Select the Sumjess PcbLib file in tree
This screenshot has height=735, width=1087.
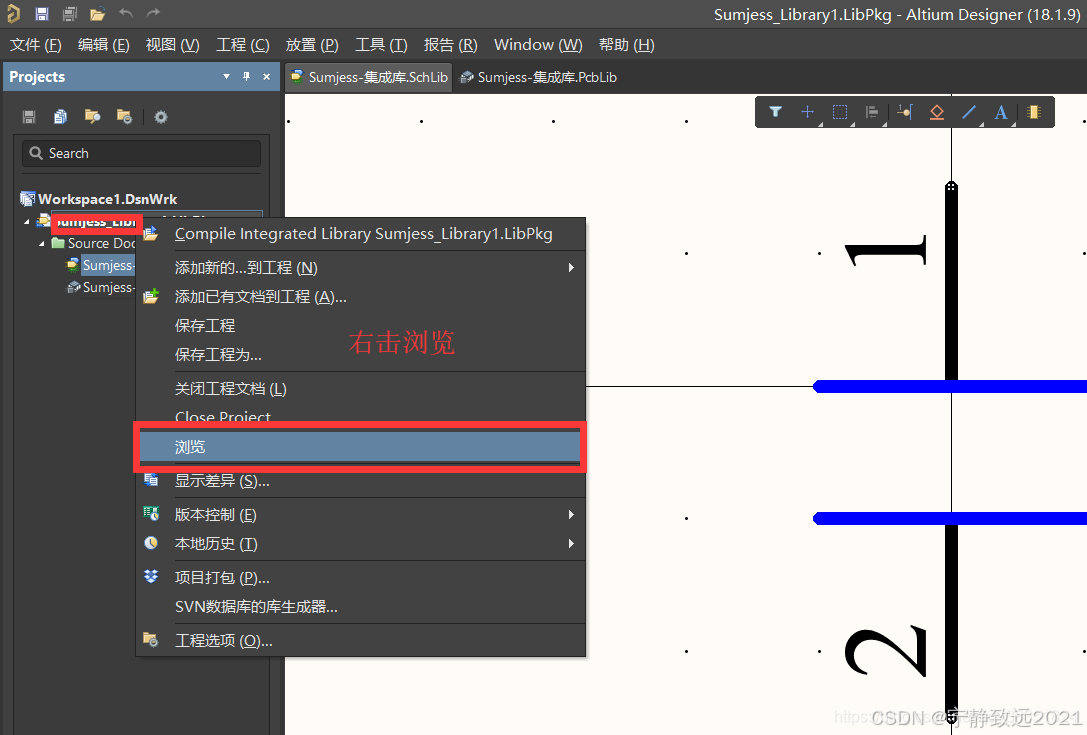pyautogui.click(x=100, y=287)
